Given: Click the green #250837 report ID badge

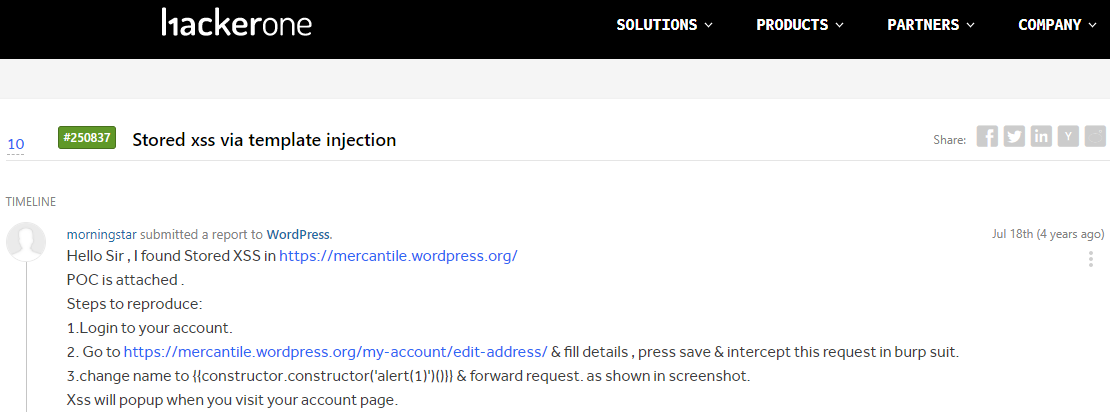Looking at the screenshot, I should (x=87, y=138).
